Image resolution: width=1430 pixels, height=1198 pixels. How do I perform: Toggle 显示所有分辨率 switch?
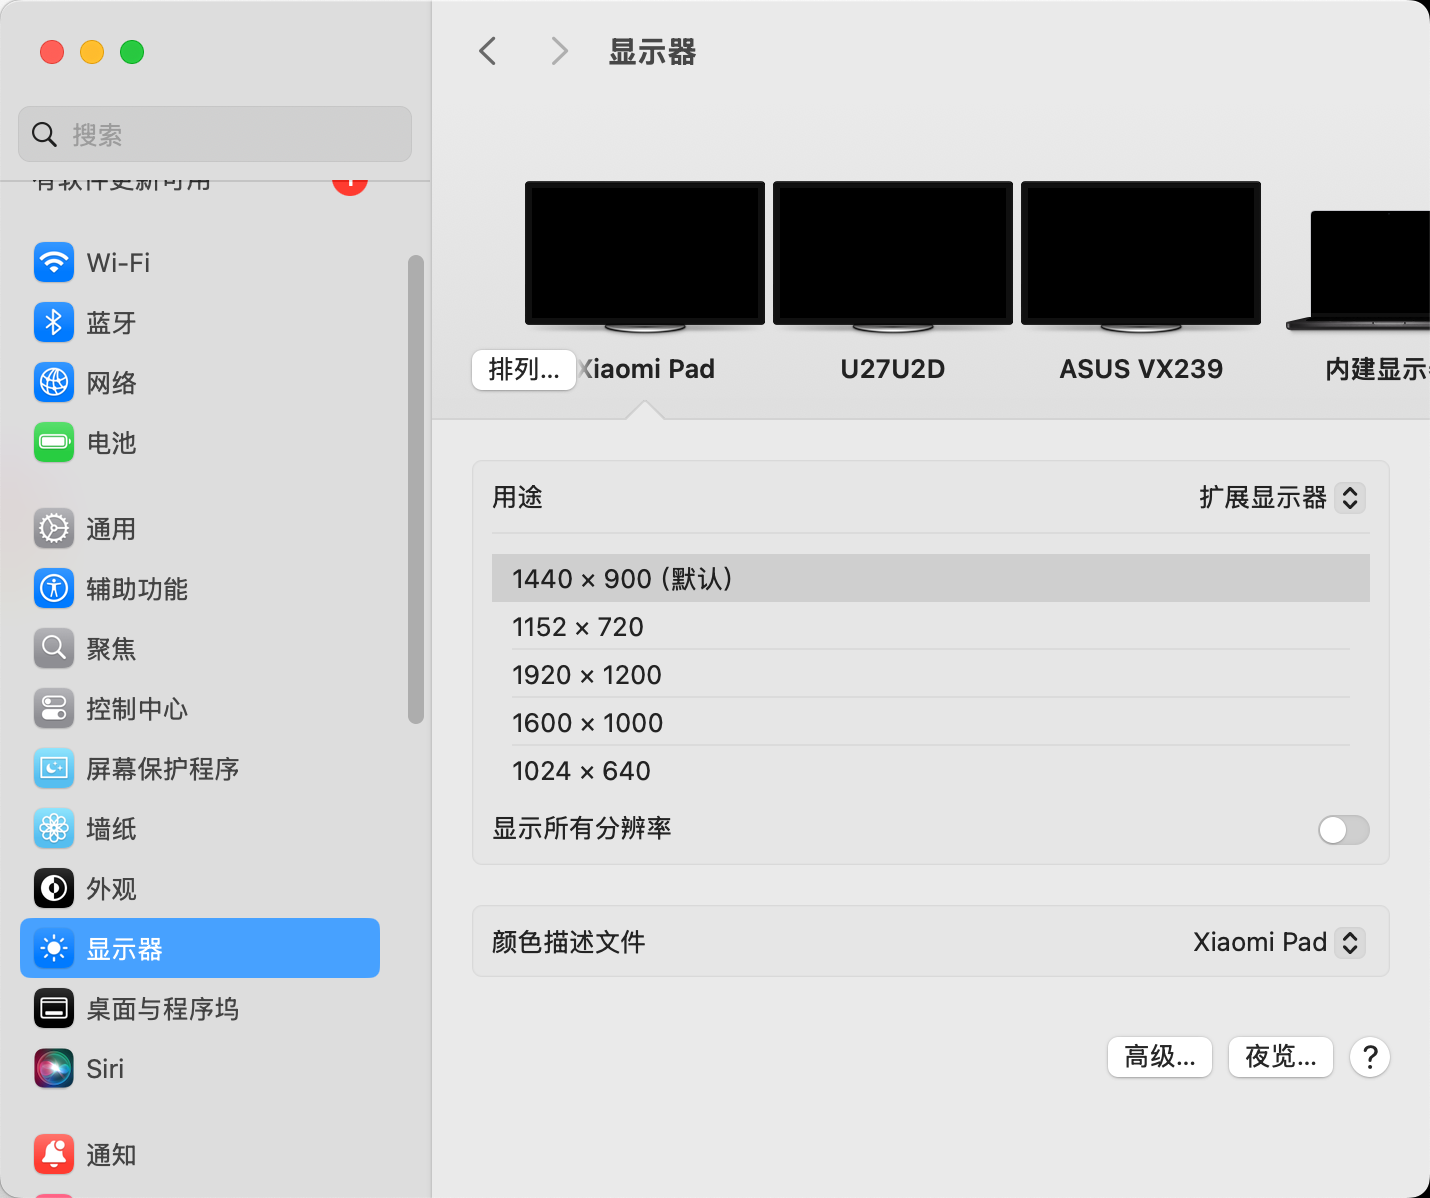(x=1343, y=829)
